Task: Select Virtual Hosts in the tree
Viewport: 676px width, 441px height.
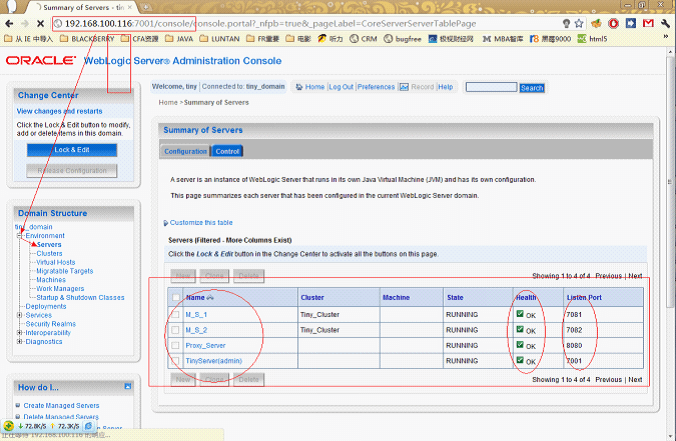Action: tap(56, 262)
